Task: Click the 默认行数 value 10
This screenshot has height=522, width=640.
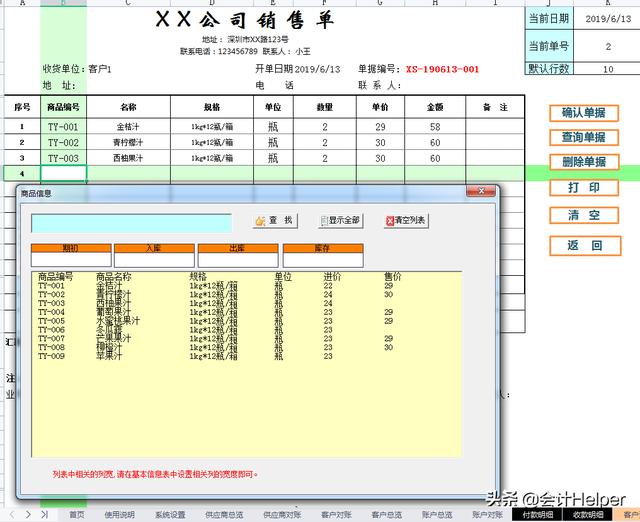Action: [608, 69]
